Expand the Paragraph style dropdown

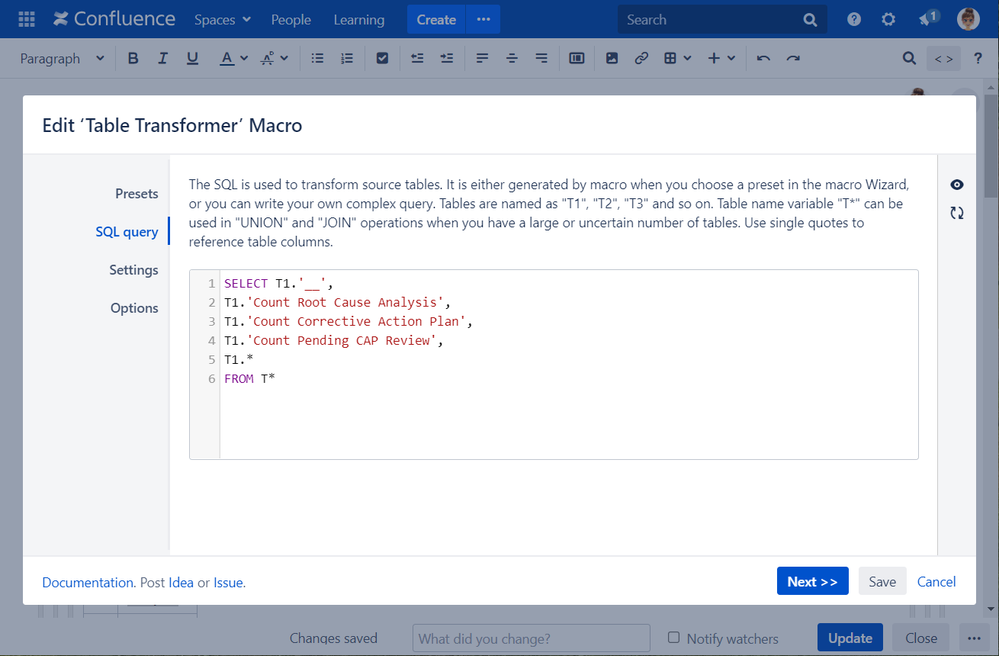click(62, 59)
